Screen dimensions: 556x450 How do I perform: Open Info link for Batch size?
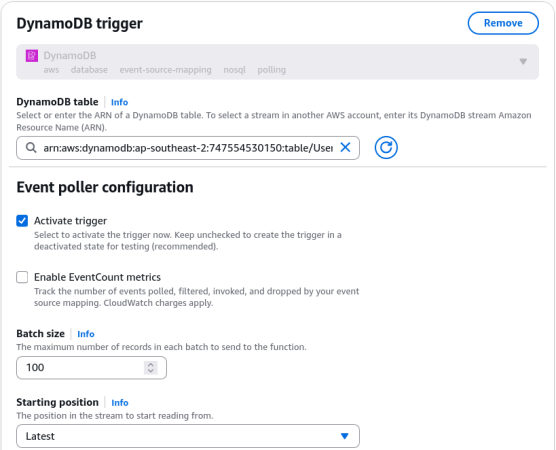(86, 334)
